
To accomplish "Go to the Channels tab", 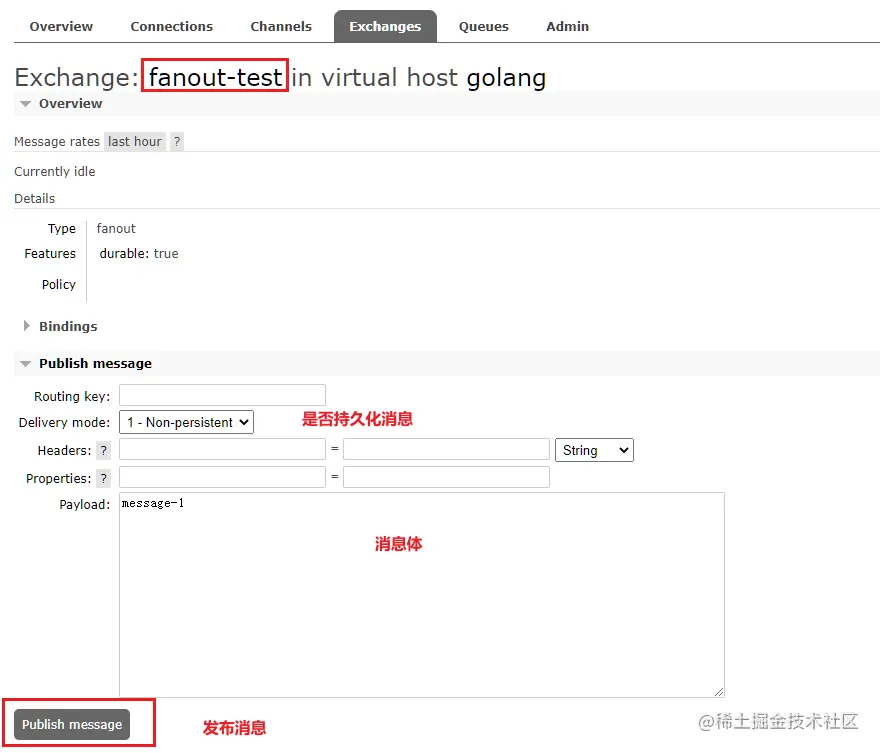I will (281, 26).
